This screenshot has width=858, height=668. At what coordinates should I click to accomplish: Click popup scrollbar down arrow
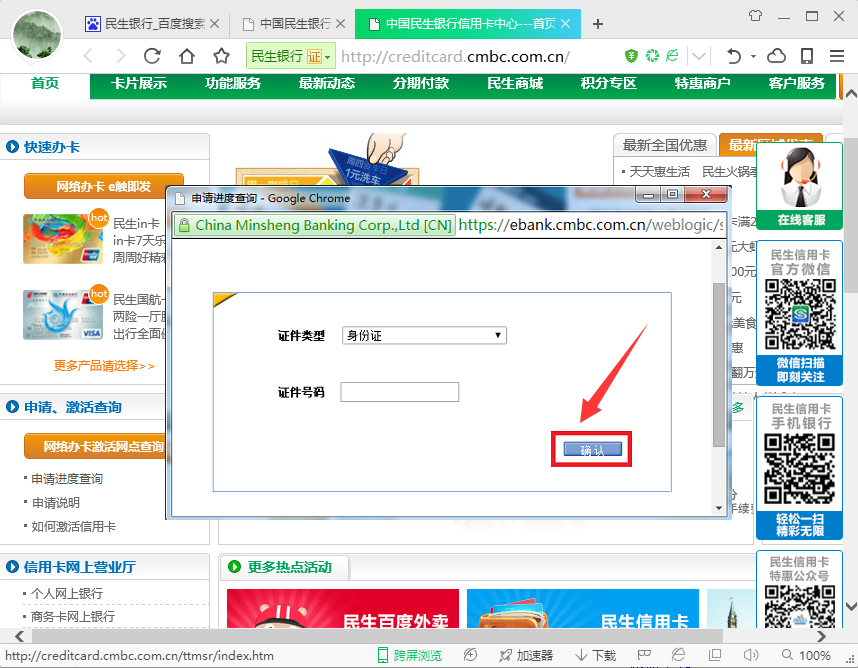[718, 508]
